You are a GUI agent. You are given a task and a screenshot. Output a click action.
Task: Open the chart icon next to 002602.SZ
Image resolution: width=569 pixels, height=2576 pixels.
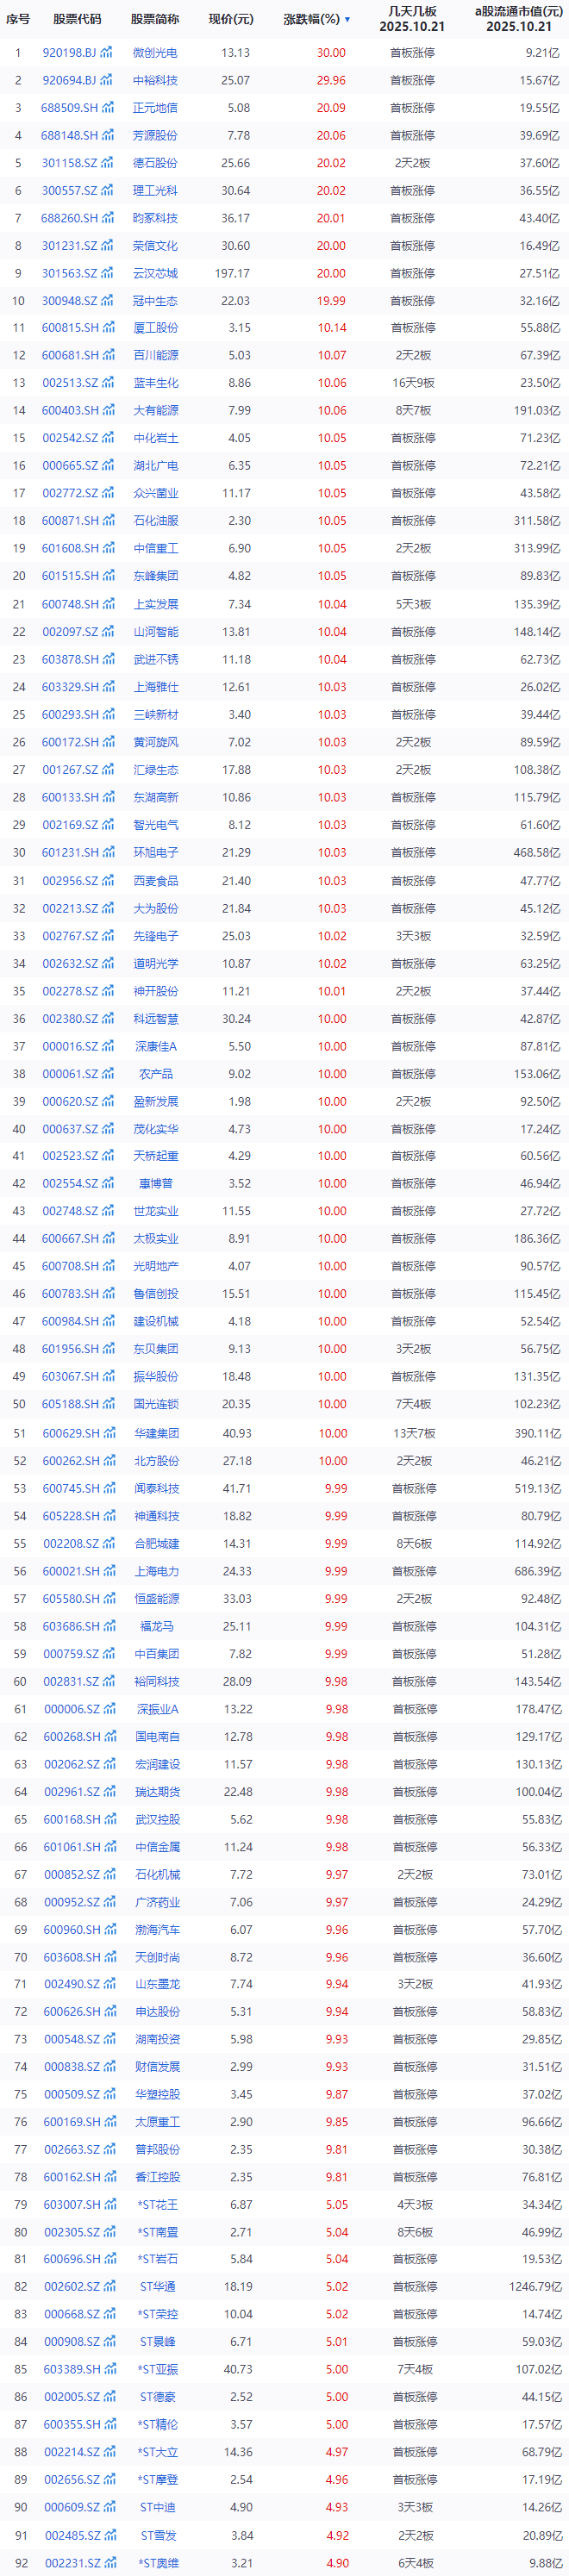point(108,2286)
